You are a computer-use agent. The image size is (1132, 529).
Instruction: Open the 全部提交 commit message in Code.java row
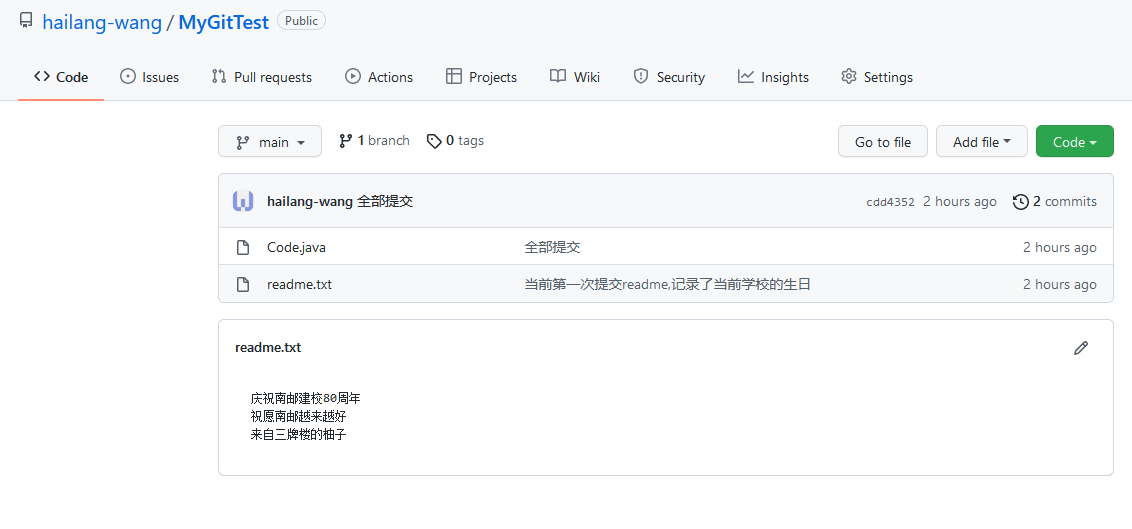(x=552, y=248)
